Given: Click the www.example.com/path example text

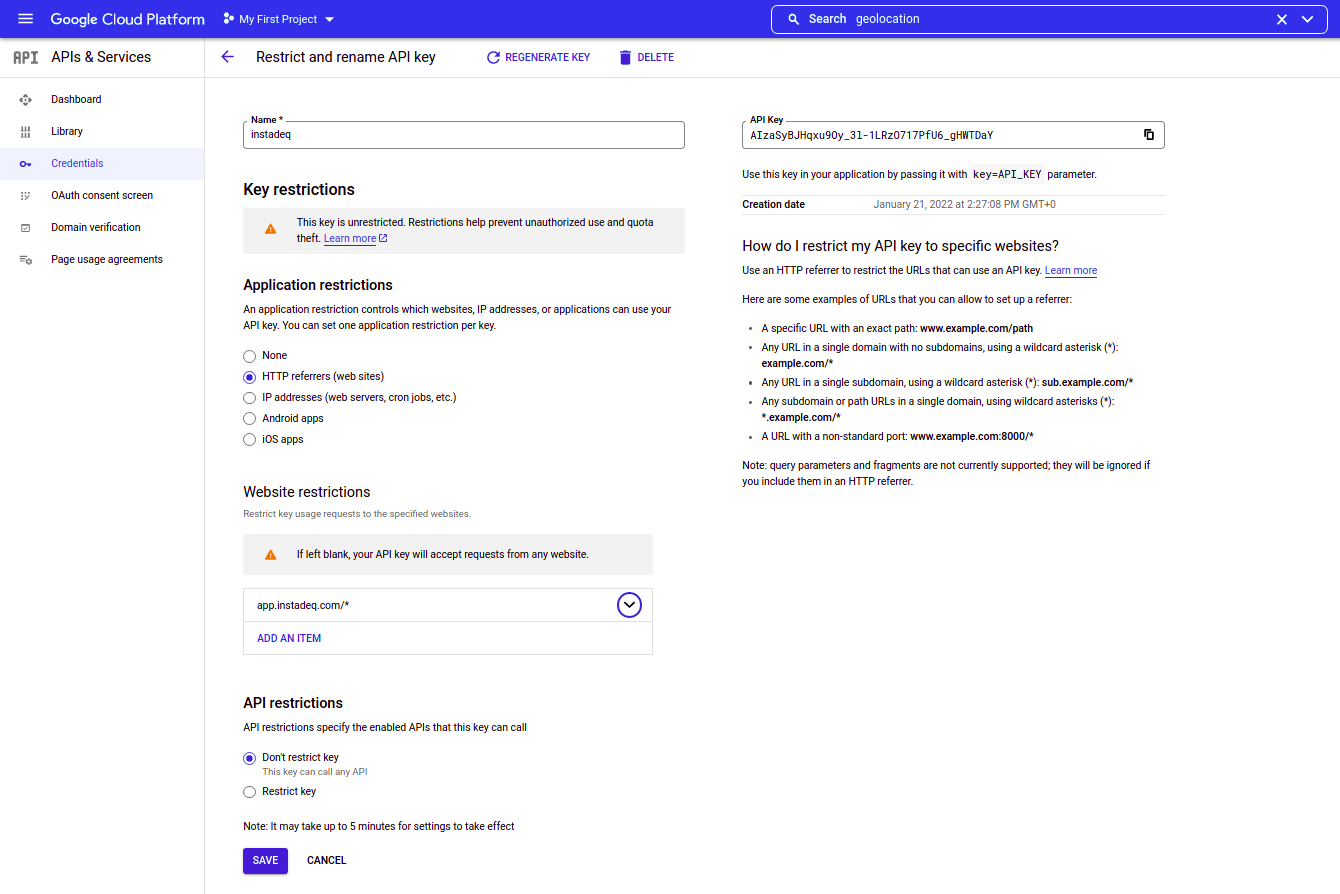Looking at the screenshot, I should (x=976, y=328).
